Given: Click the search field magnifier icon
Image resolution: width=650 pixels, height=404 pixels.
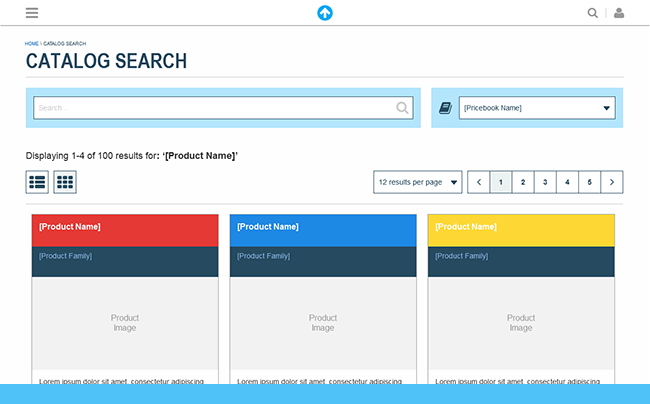Looking at the screenshot, I should click(402, 108).
